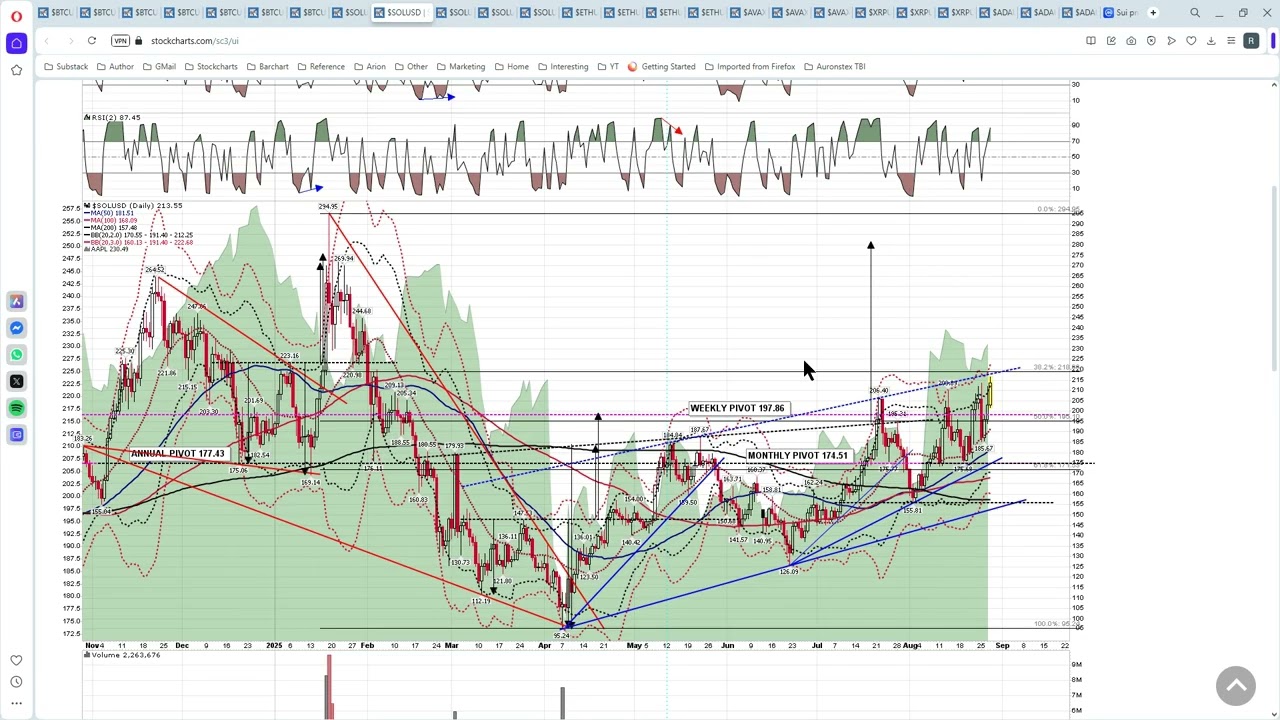Viewport: 1280px width, 720px height.
Task: Open Facebook Messenger in the sidebar
Action: (16, 328)
